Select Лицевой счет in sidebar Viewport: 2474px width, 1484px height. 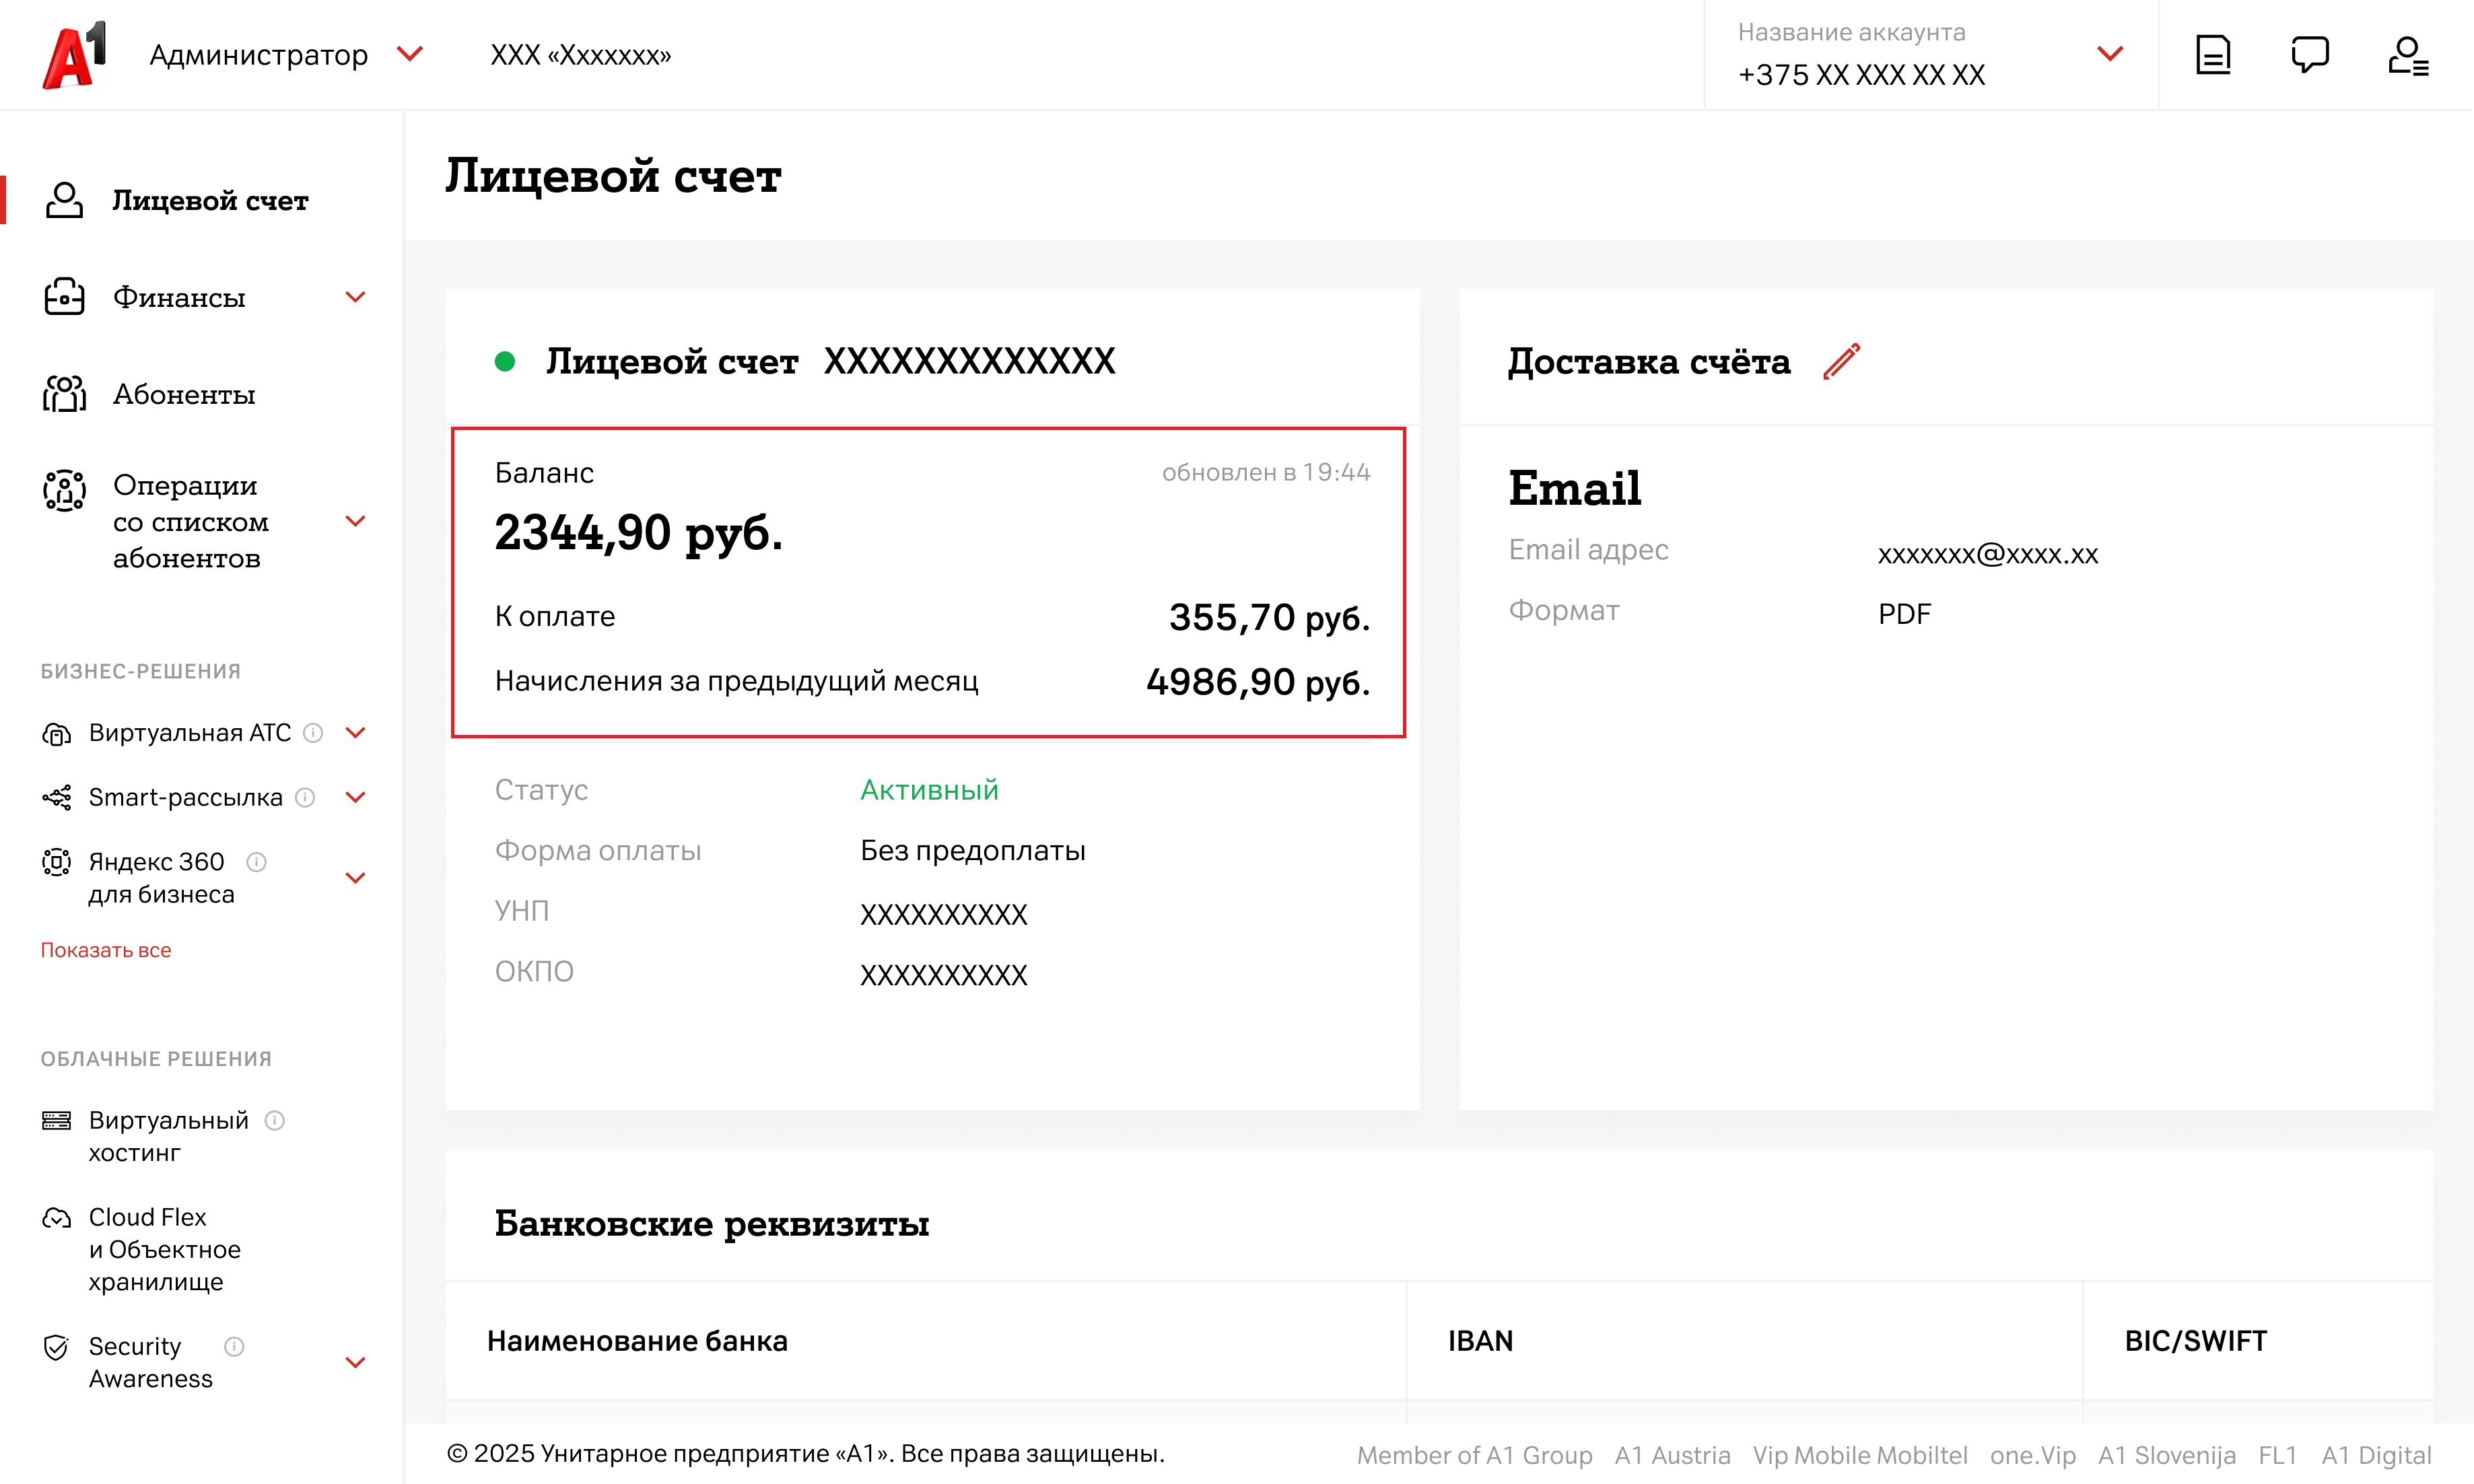(209, 200)
